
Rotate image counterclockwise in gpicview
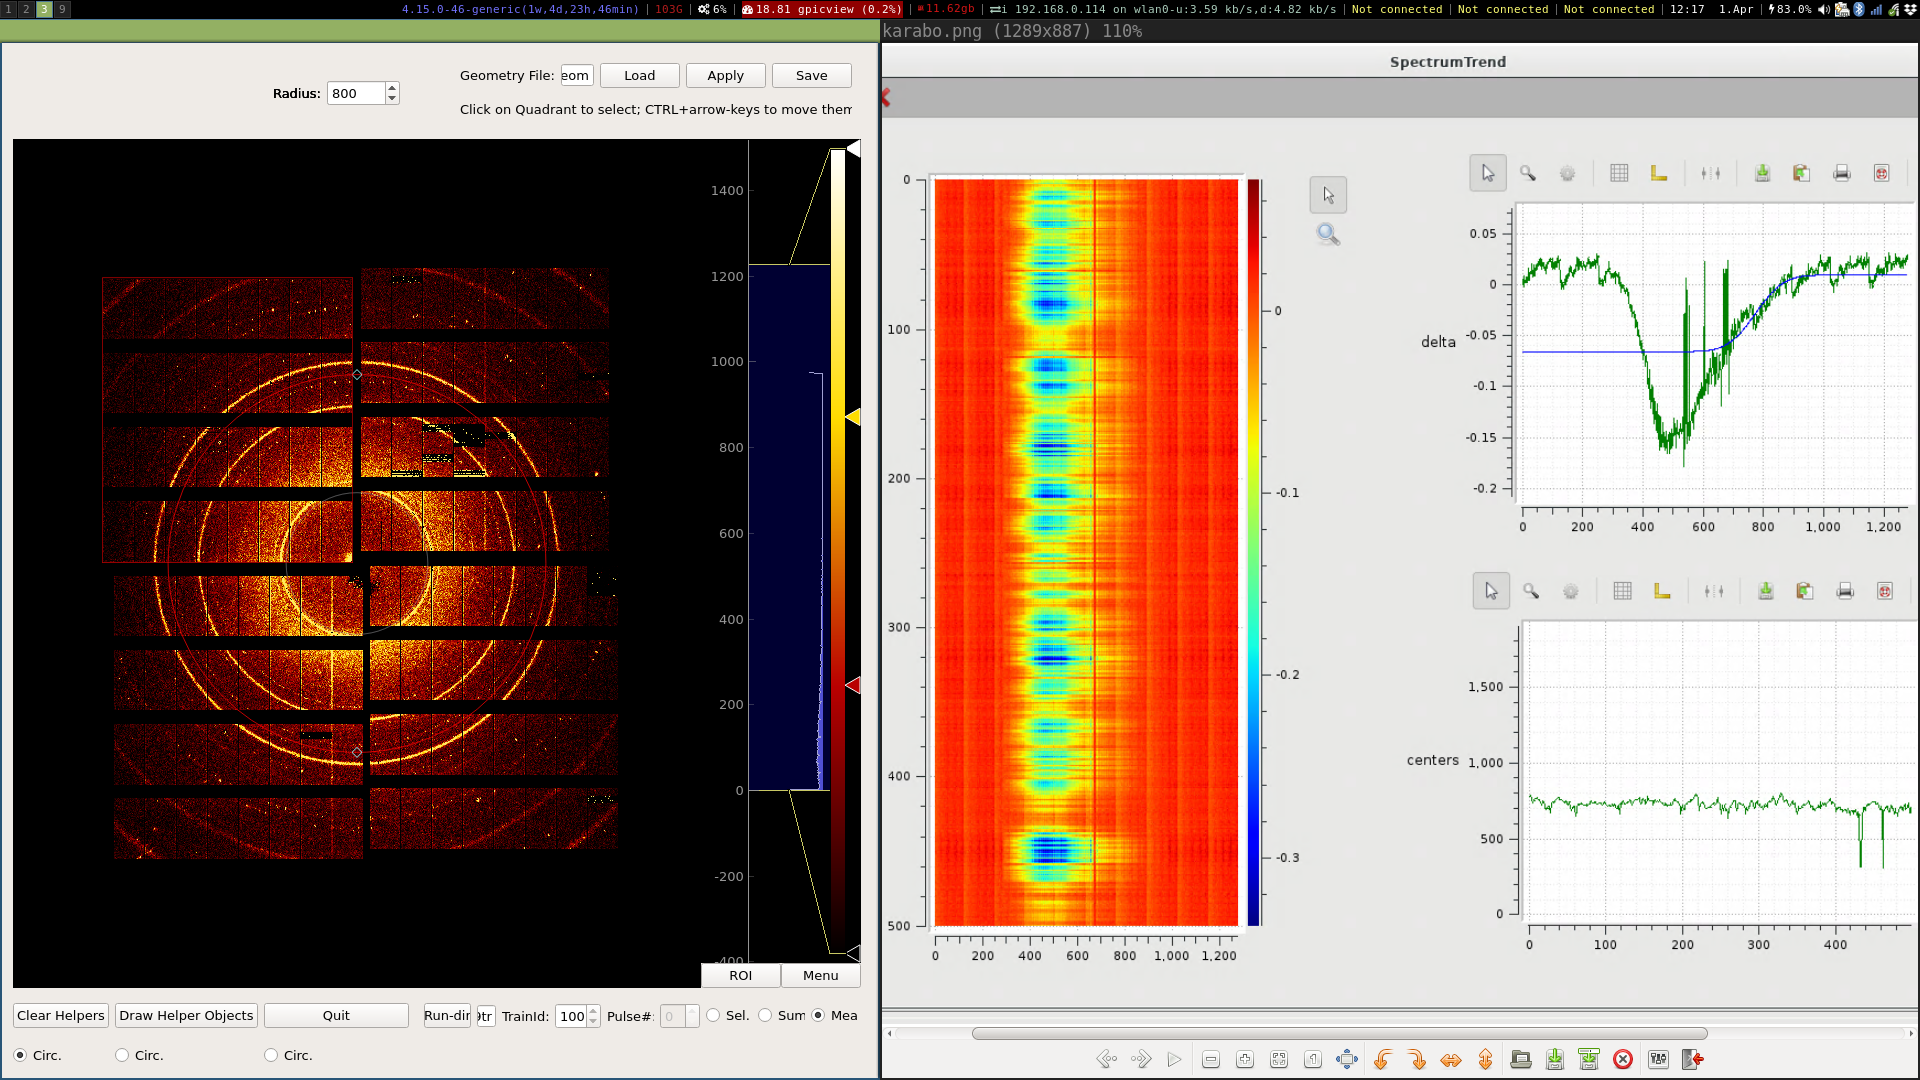[x=1383, y=1059]
